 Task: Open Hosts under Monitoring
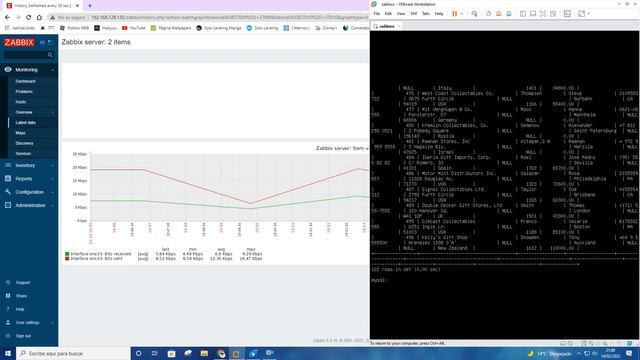(x=21, y=102)
